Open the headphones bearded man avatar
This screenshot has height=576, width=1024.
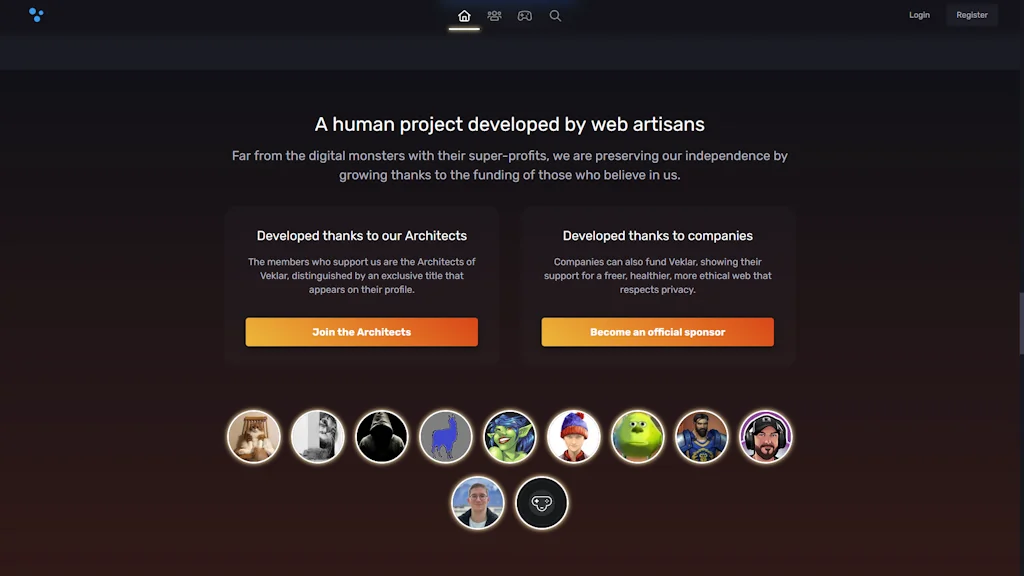765,436
